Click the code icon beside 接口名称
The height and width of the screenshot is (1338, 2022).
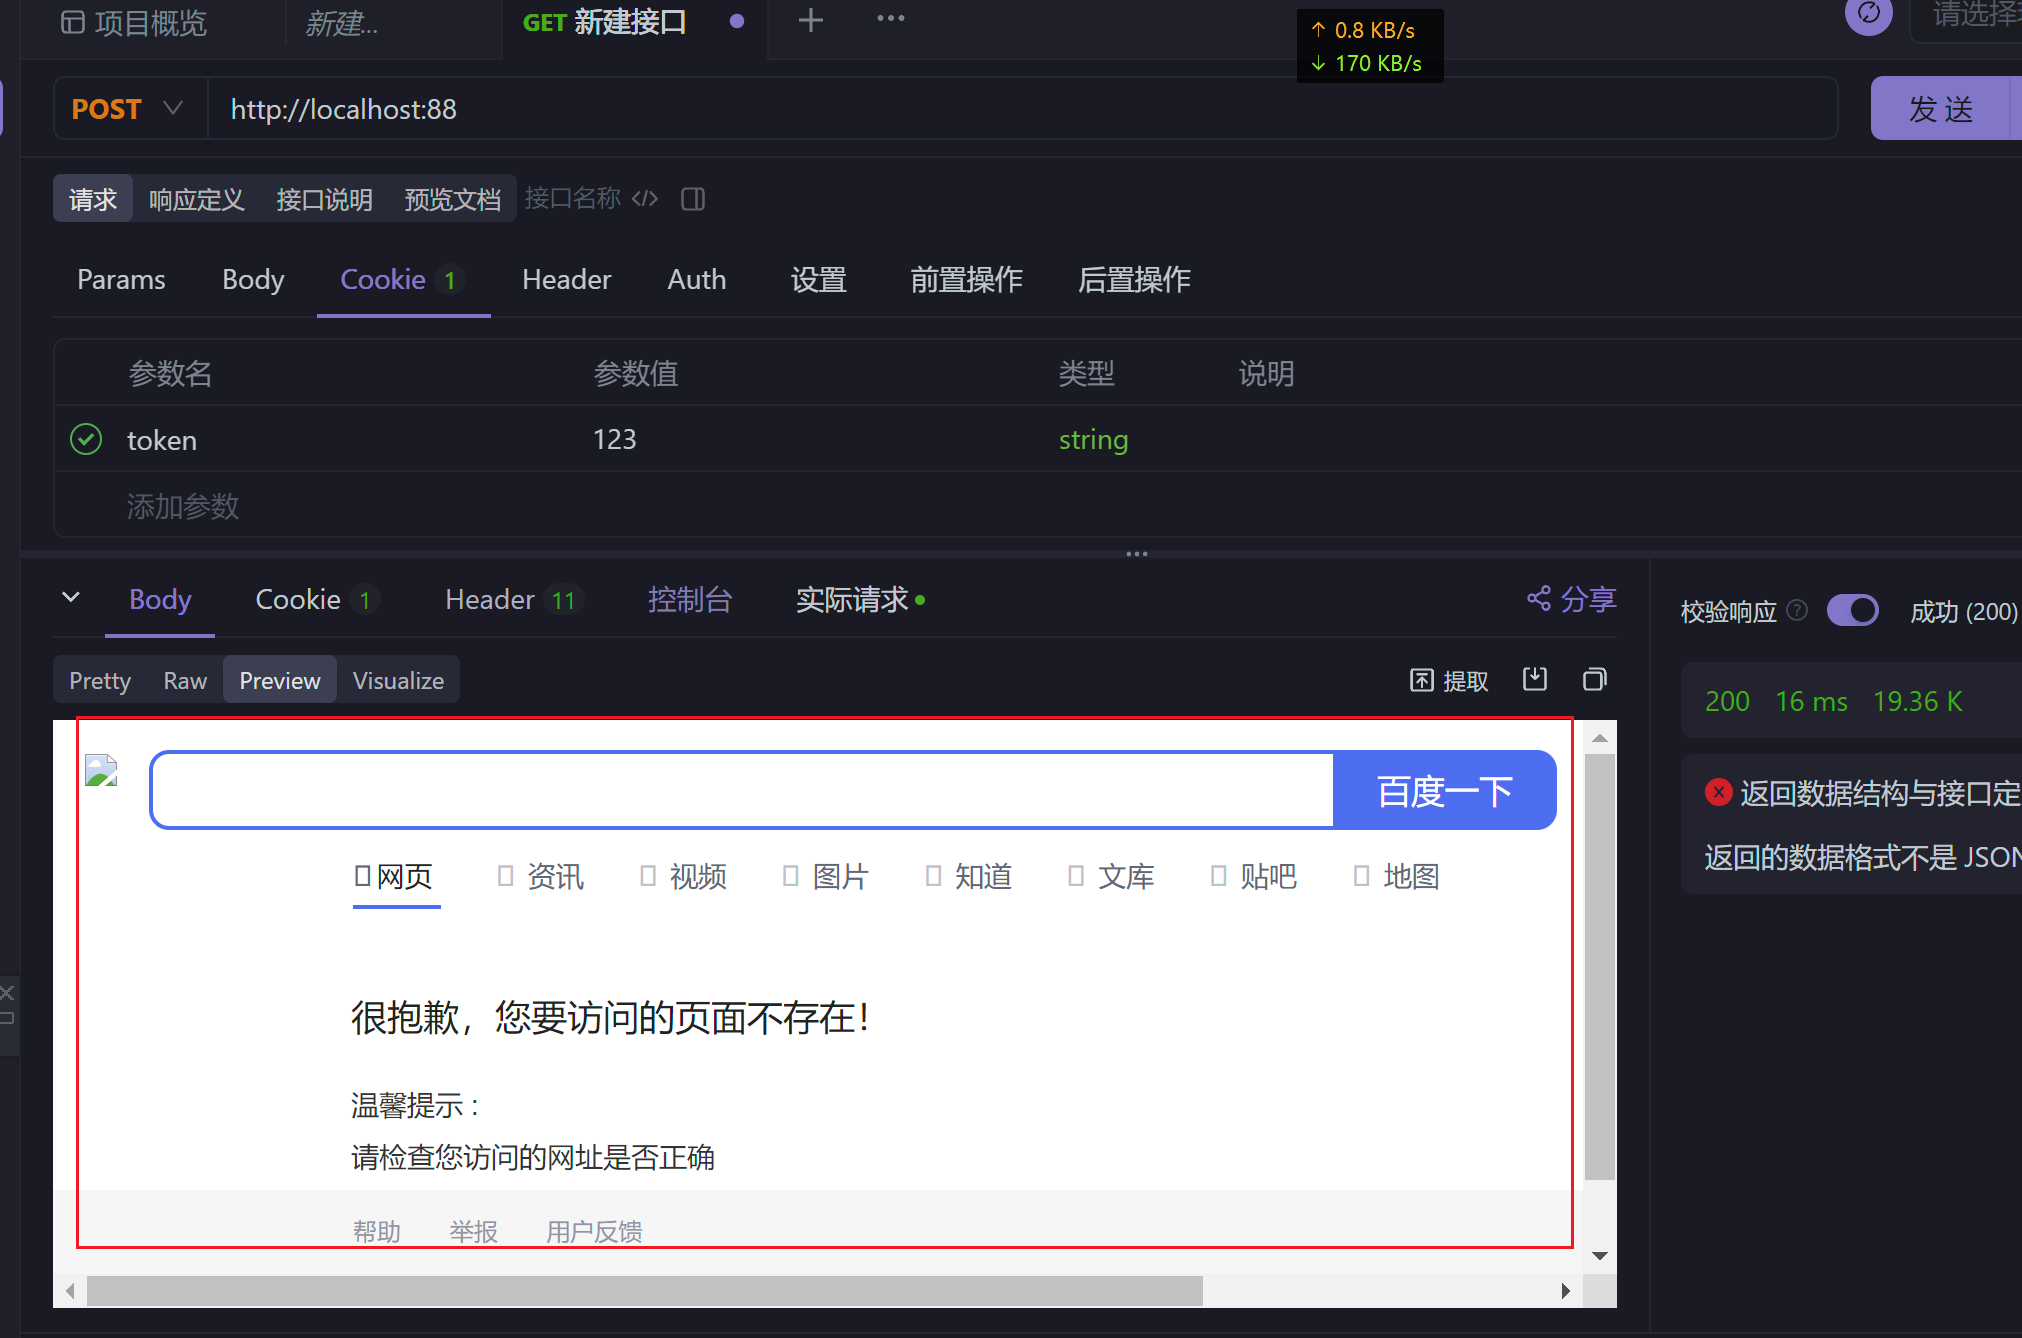tap(645, 198)
